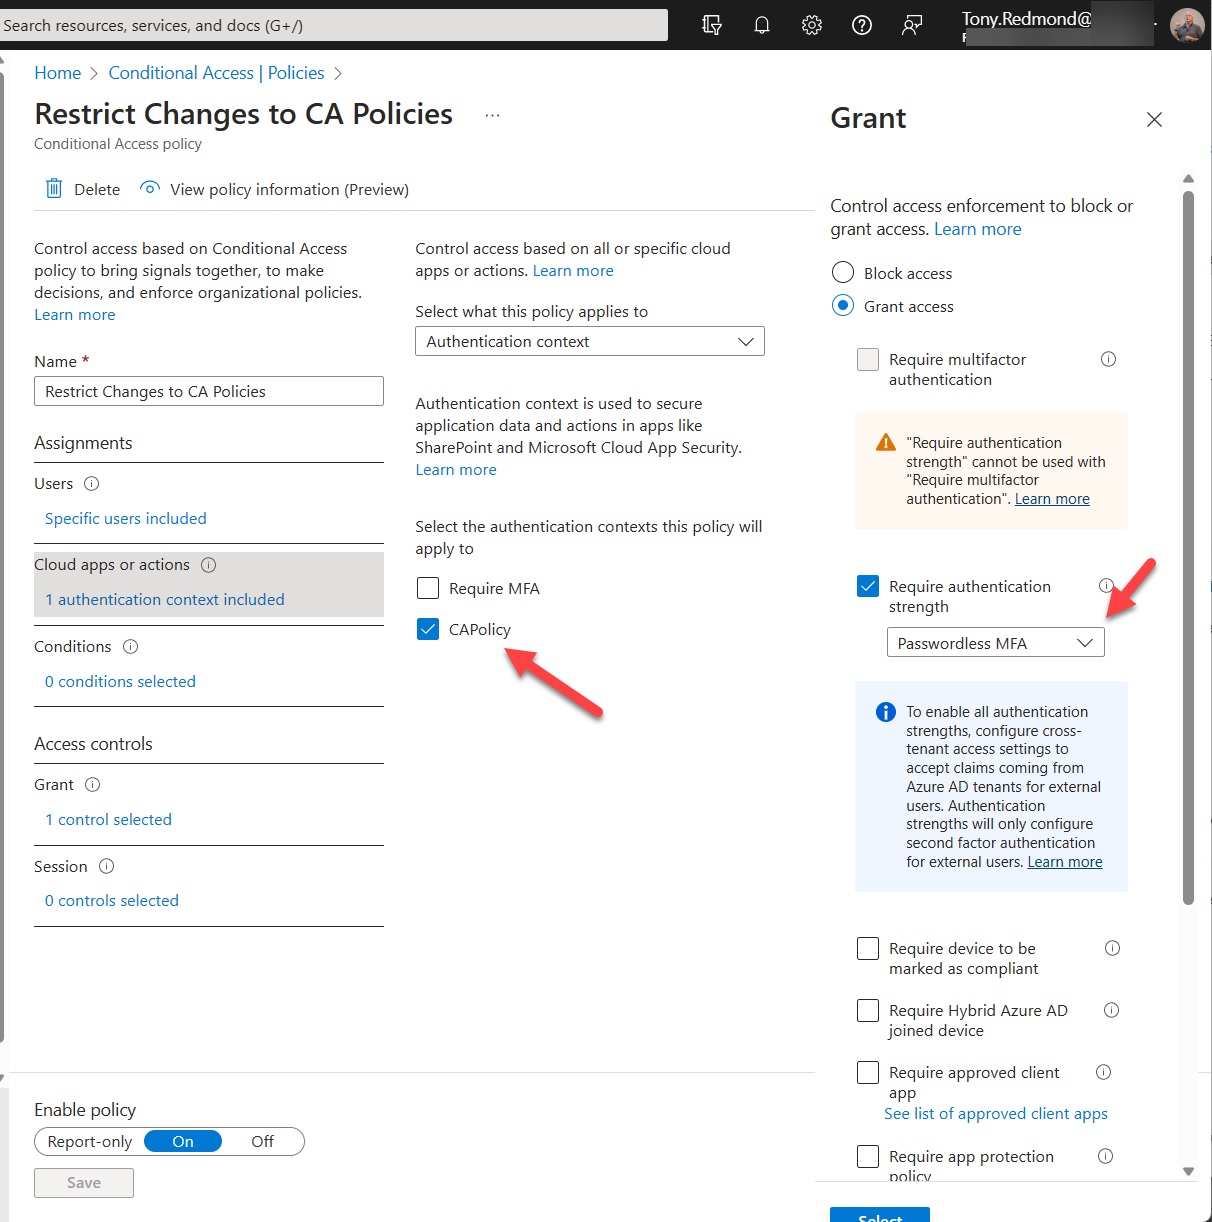This screenshot has height=1222, width=1212.
Task: Click info icon next to Users
Action: pyautogui.click(x=92, y=484)
